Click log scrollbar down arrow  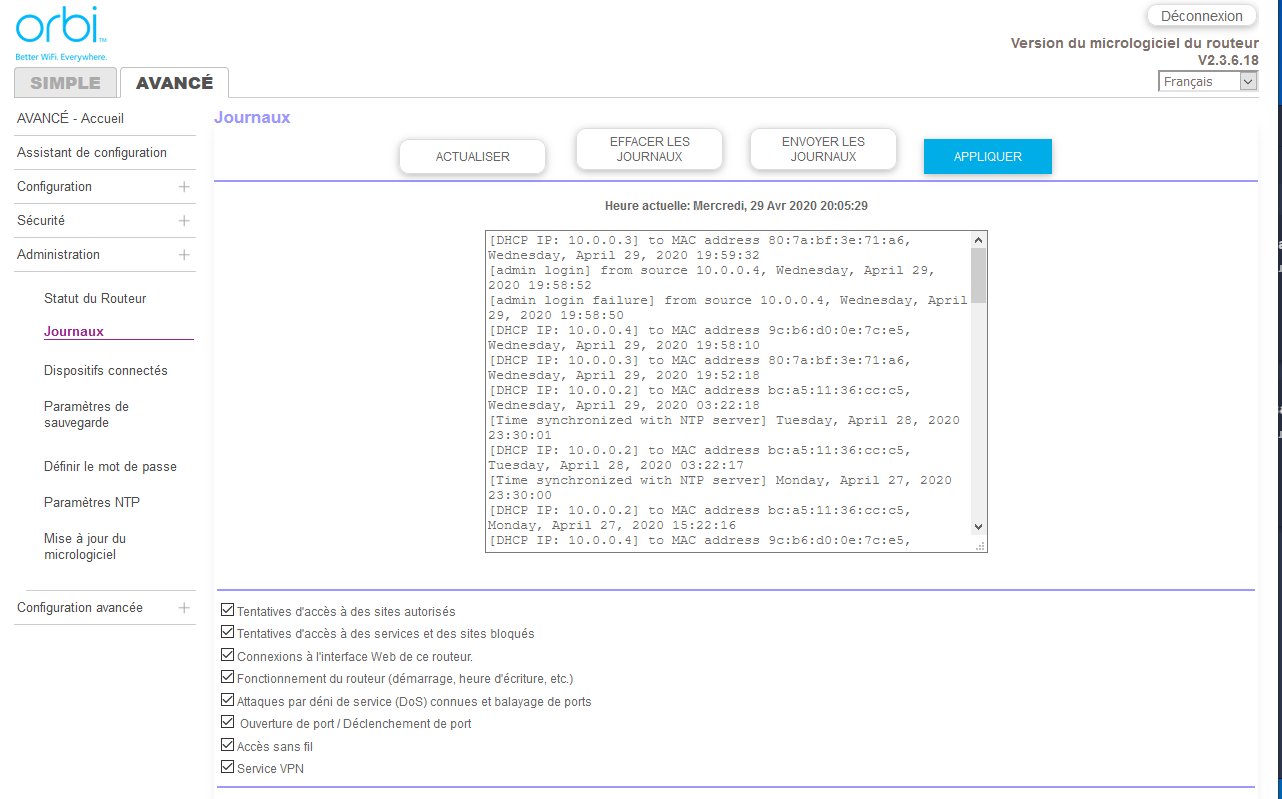(978, 527)
